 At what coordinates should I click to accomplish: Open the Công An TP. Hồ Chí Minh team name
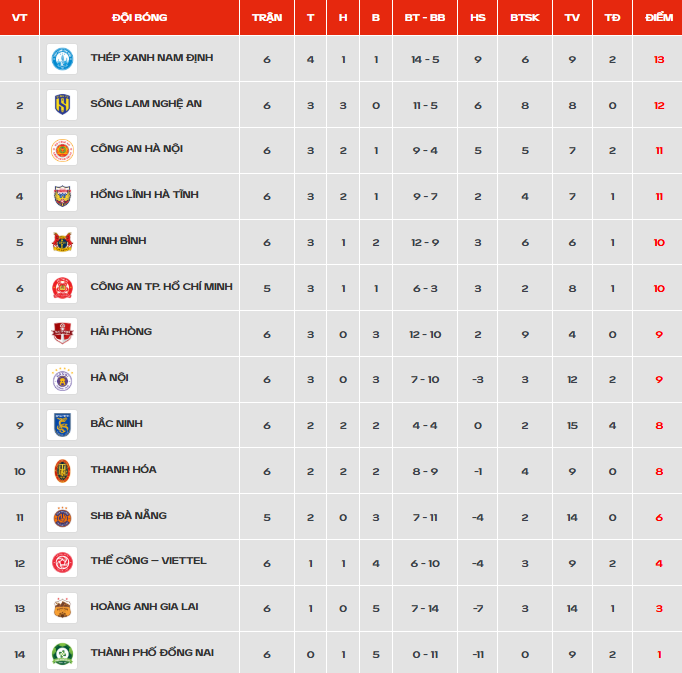coord(161,287)
